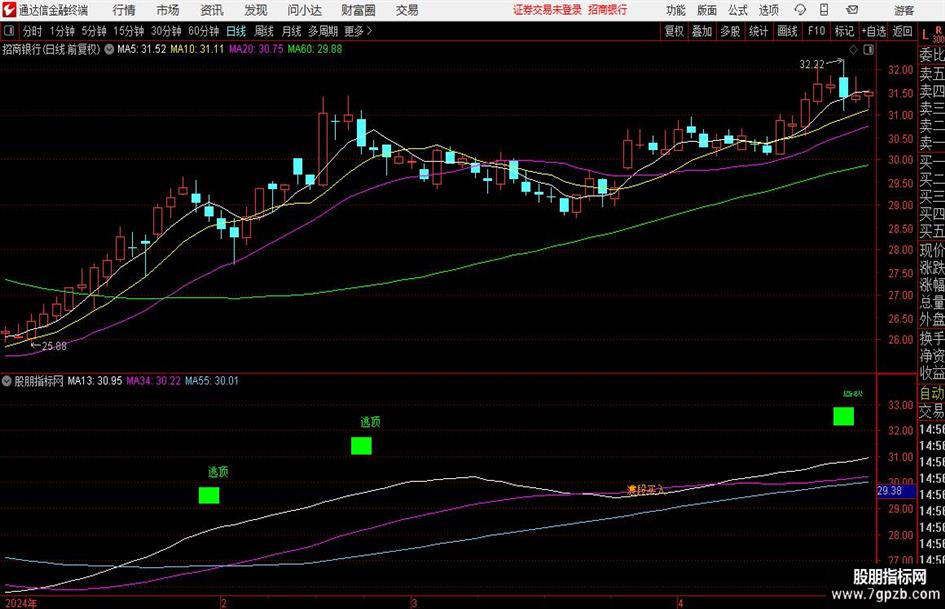Viewport: 945px width, 609px height.
Task: Toggle the side panel icon at chart top-right
Action: point(868,50)
